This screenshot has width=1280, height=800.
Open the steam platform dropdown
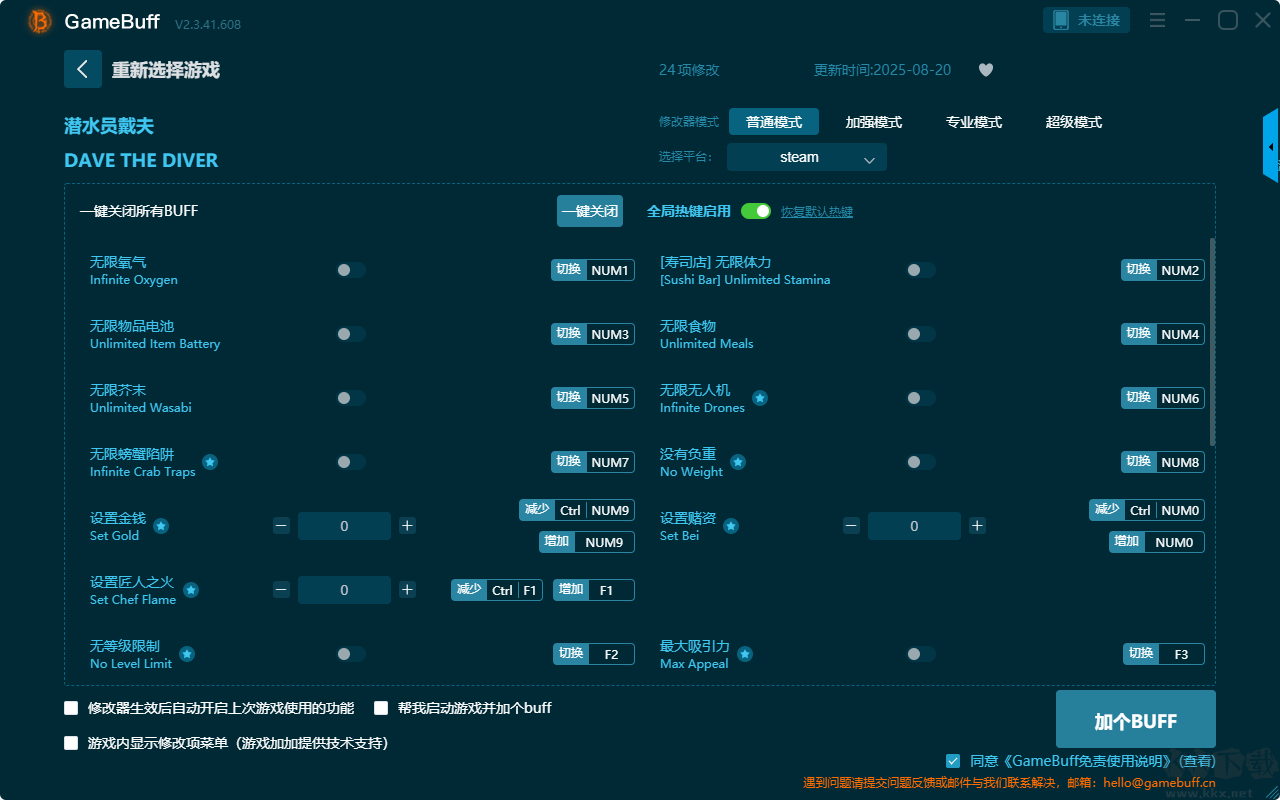pyautogui.click(x=807, y=157)
